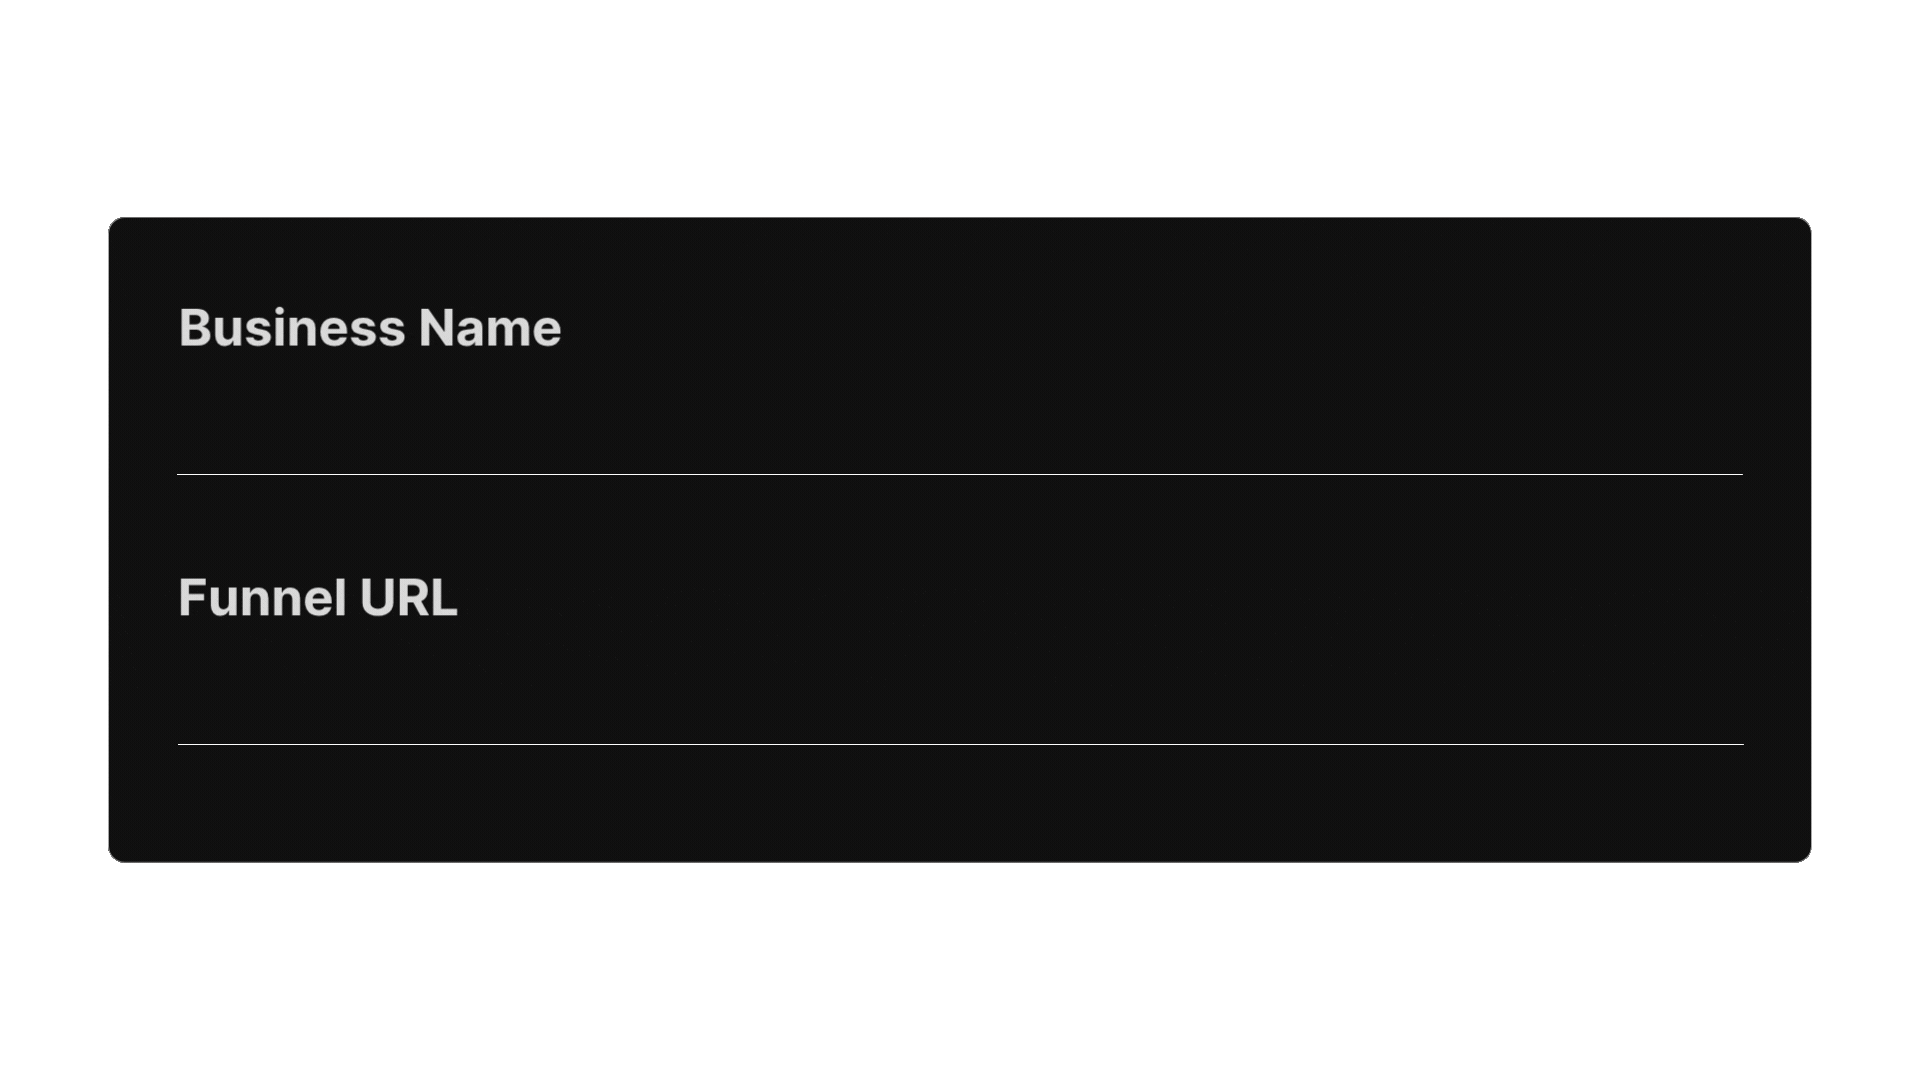Click the light gray background below the card
The height and width of the screenshot is (1080, 1920).
tap(960, 970)
